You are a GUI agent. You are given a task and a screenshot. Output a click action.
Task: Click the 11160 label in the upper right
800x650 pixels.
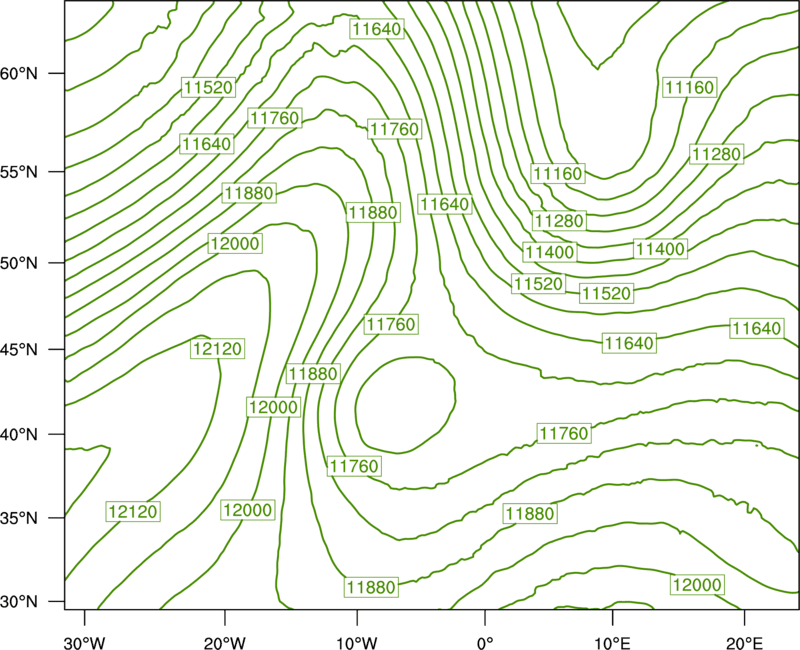coord(690,87)
